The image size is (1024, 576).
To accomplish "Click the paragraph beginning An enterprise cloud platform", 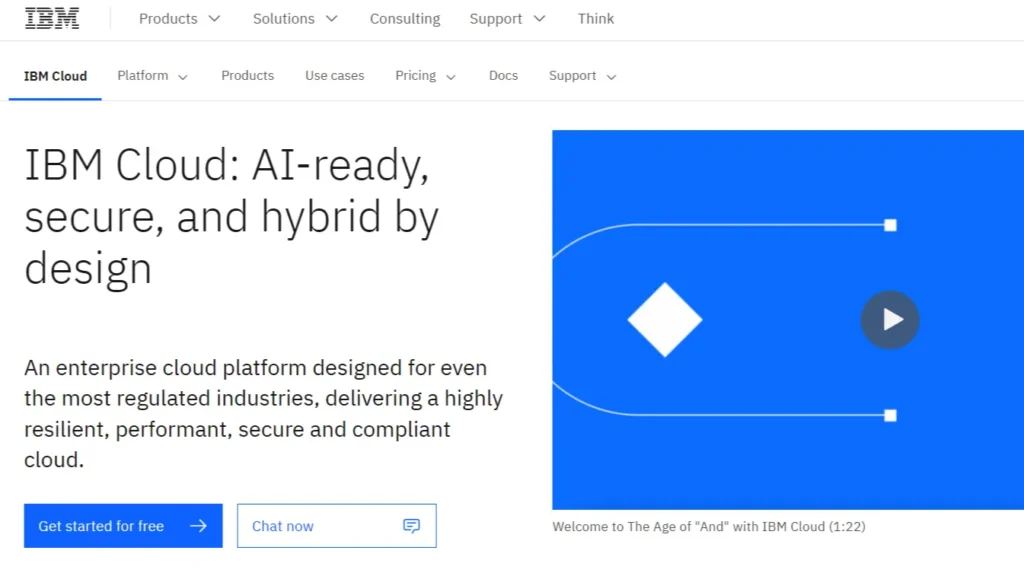I will click(263, 413).
